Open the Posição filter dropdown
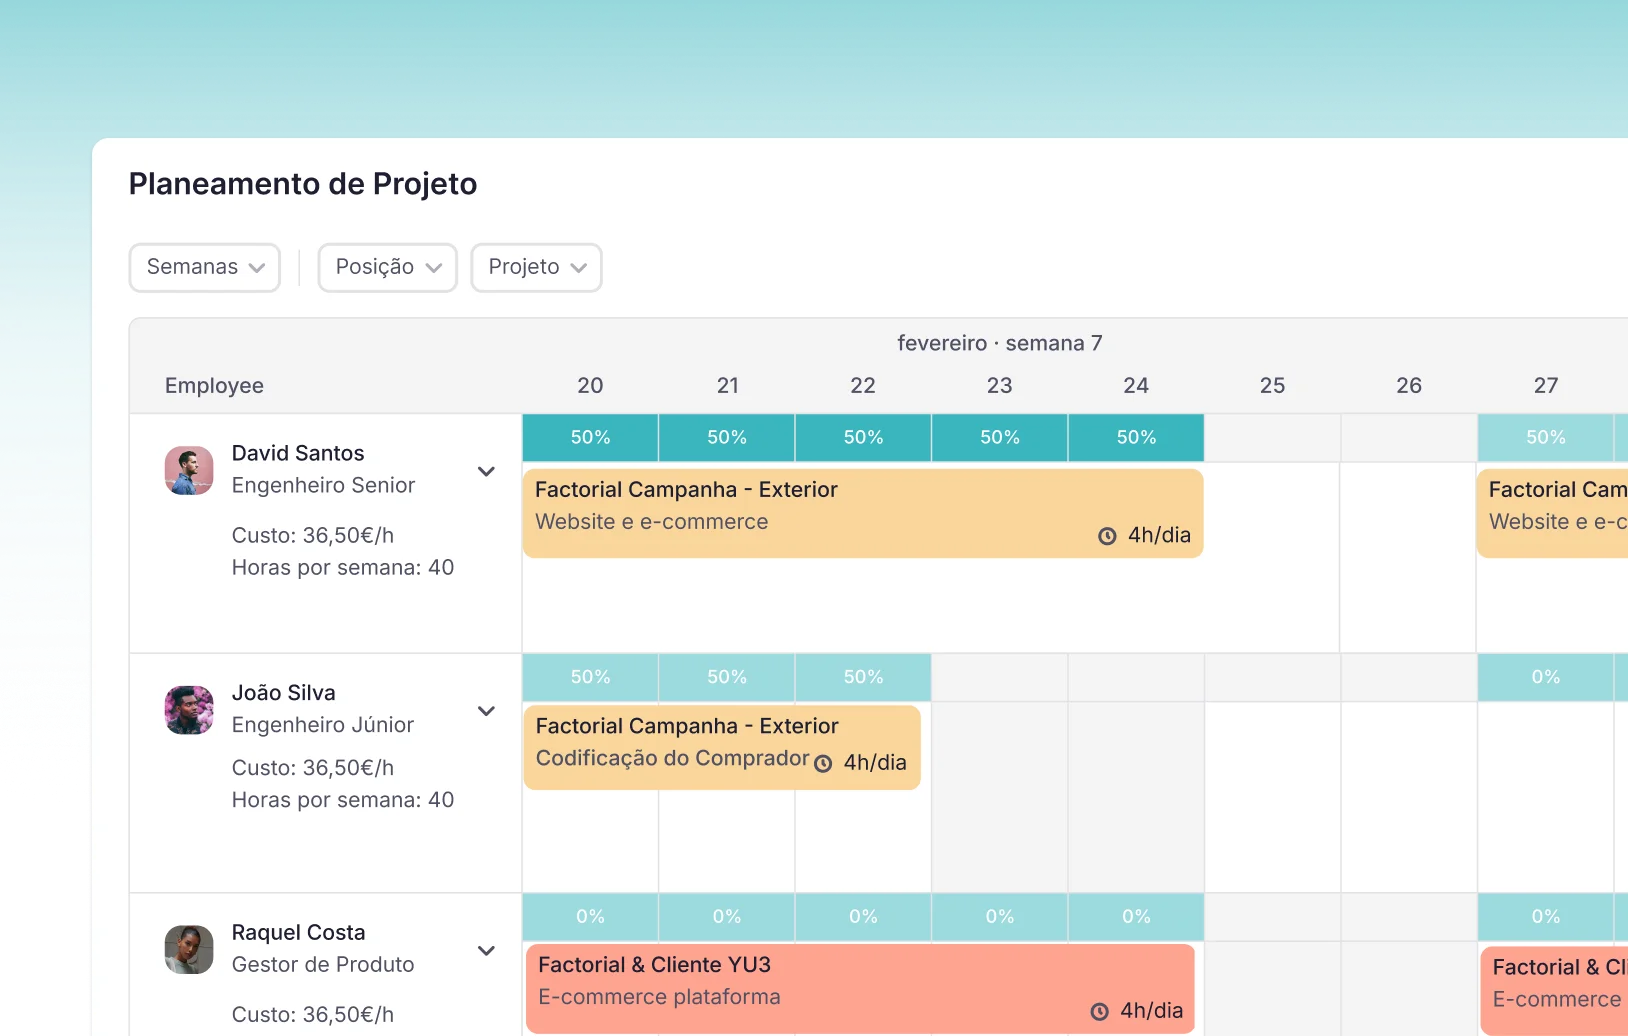This screenshot has height=1036, width=1628. [x=388, y=268]
